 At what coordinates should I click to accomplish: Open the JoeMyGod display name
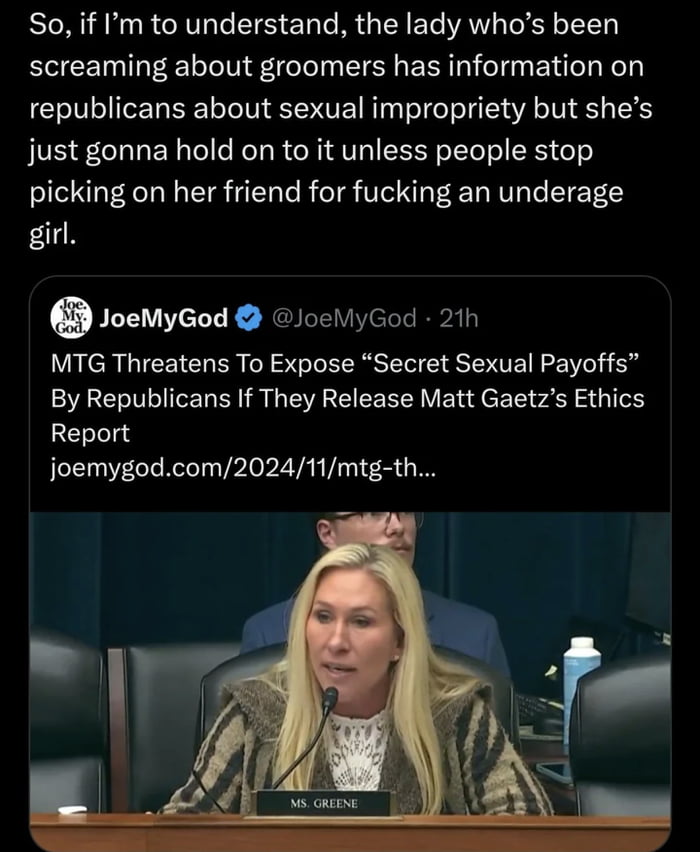[163, 319]
